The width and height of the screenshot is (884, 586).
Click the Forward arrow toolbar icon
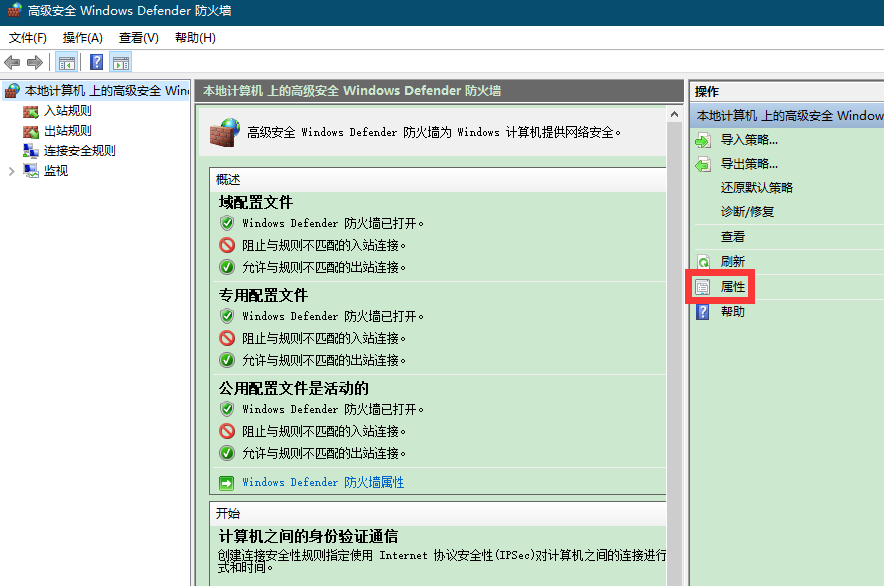click(35, 63)
